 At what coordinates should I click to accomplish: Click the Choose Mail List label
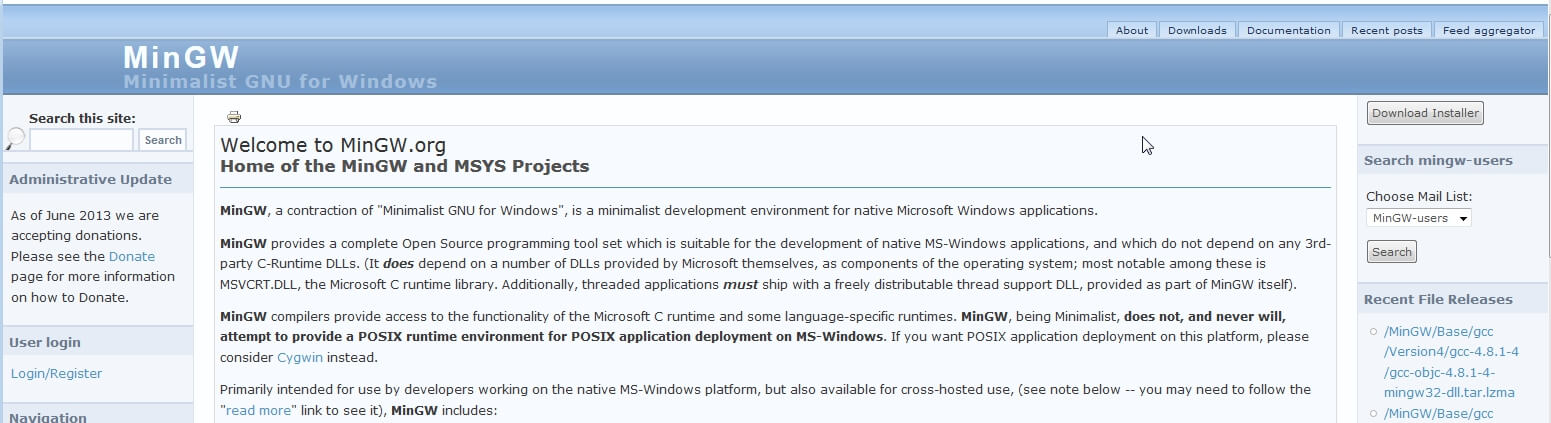tap(1419, 197)
